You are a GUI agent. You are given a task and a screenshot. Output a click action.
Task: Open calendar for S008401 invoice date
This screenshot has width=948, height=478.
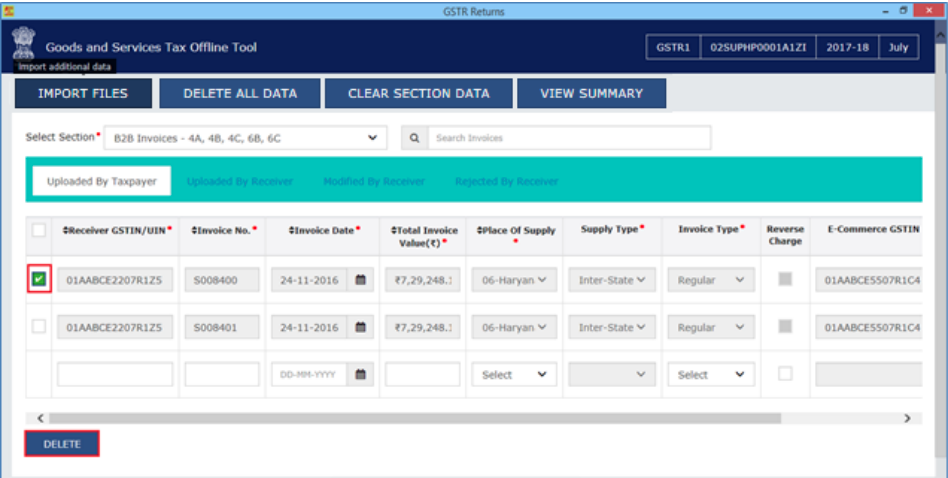click(360, 327)
